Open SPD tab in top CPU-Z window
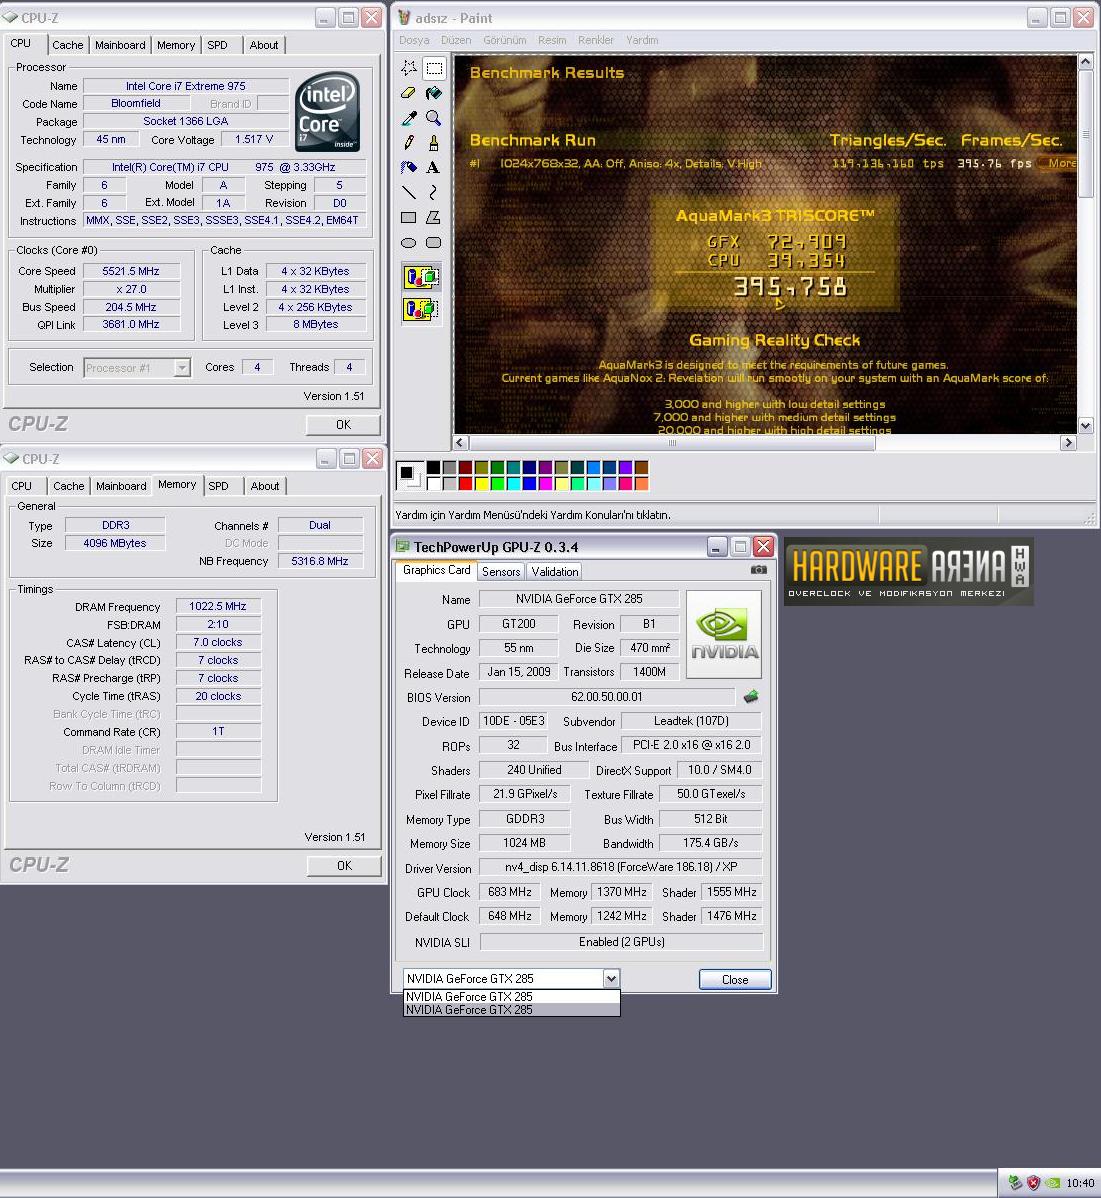 click(x=218, y=45)
